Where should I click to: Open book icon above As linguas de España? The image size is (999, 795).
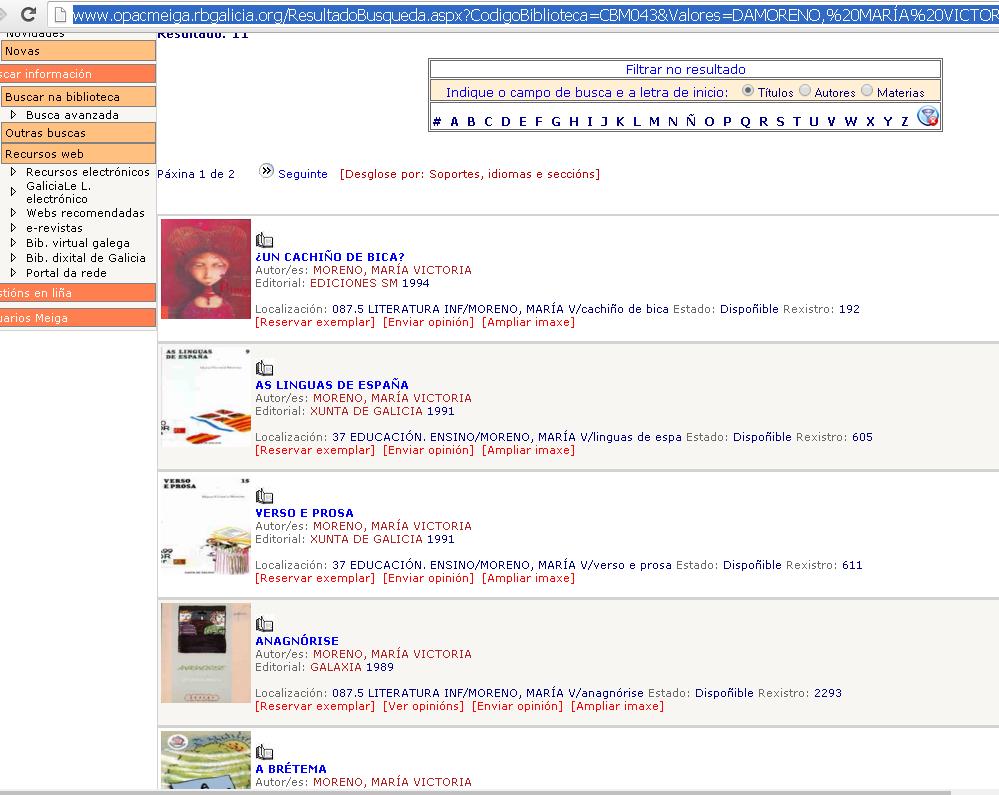pos(264,368)
